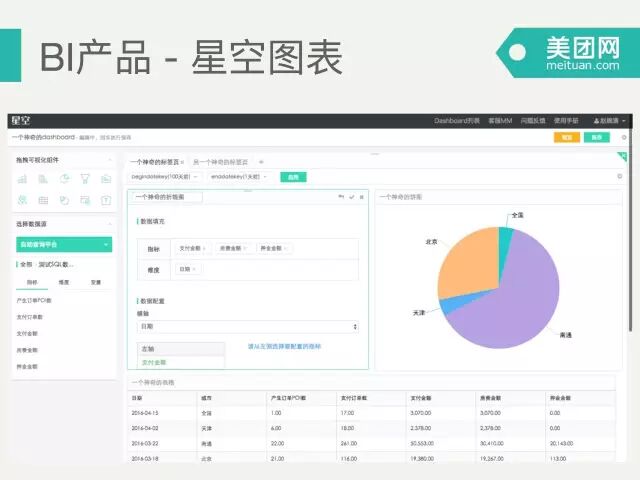The width and height of the screenshot is (640, 480).
Task: Select the bar chart component icon
Action: (x=22, y=179)
